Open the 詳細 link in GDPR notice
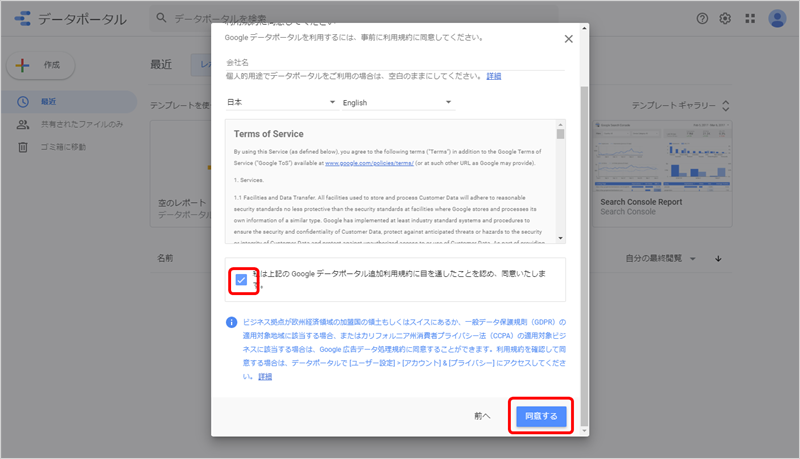The image size is (800, 459). point(265,376)
